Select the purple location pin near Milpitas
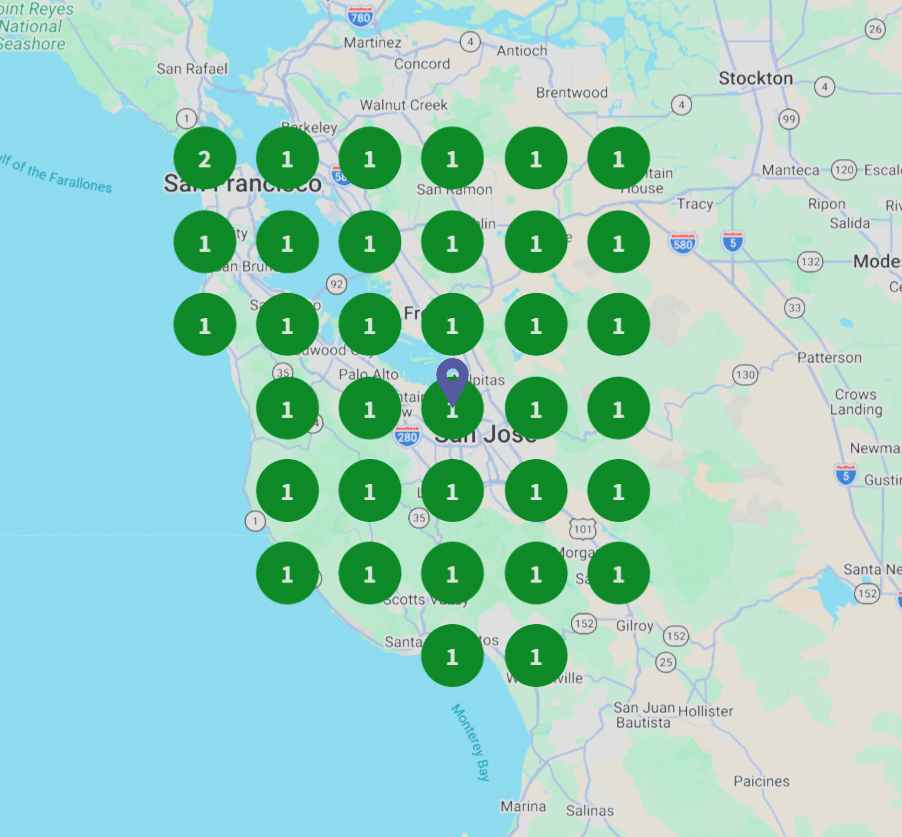 453,380
